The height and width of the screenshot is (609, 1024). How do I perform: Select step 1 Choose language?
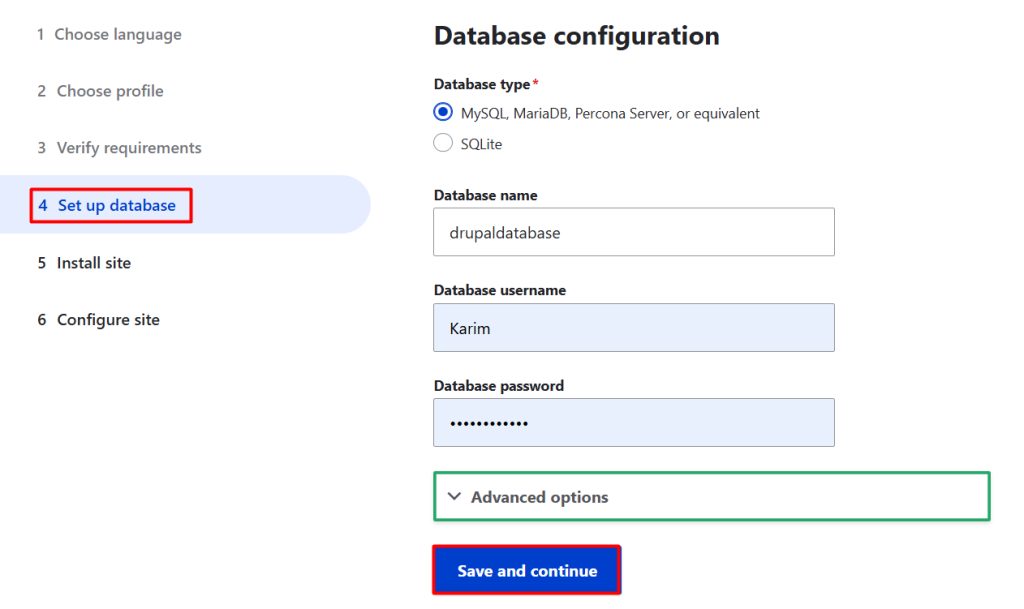(x=109, y=34)
